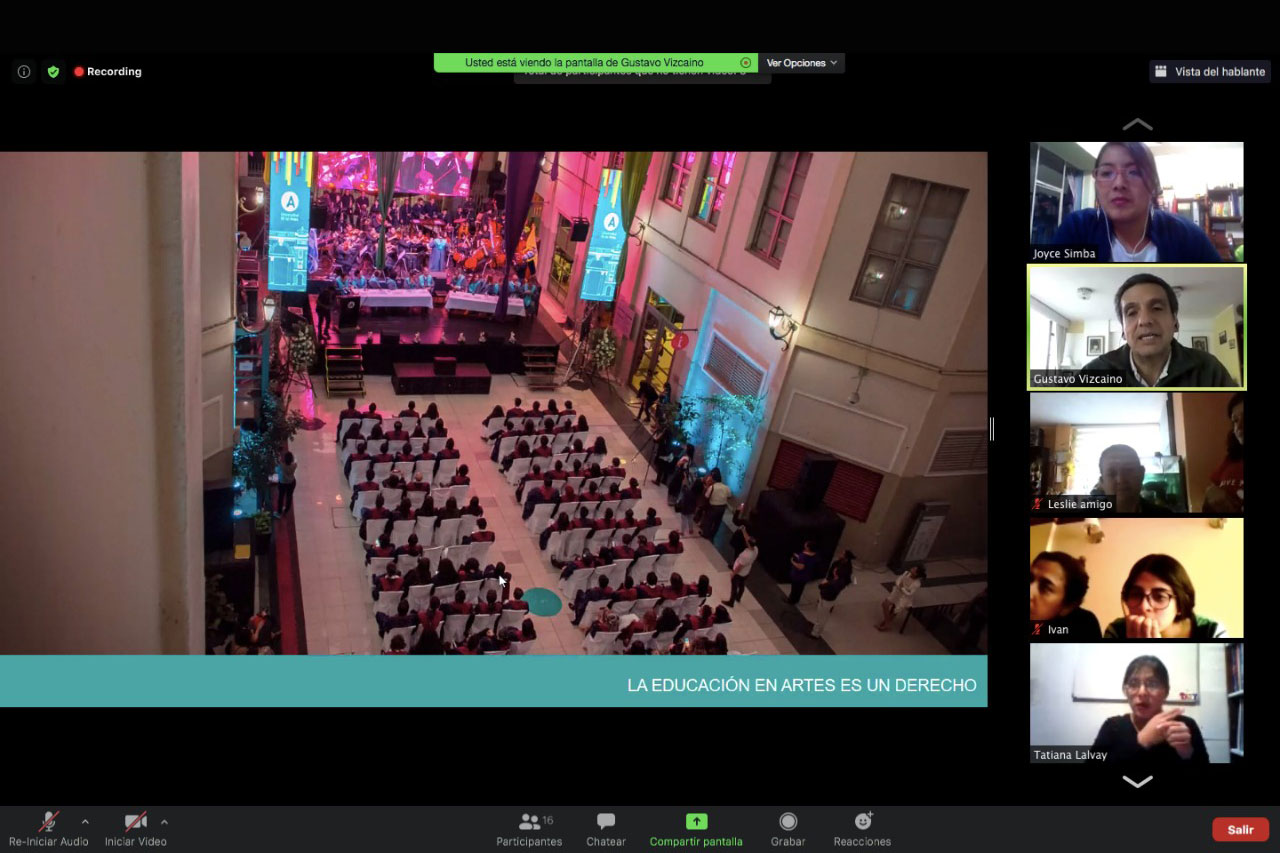Click the red Recording indicator
This screenshot has width=1280, height=853.
click(x=107, y=72)
